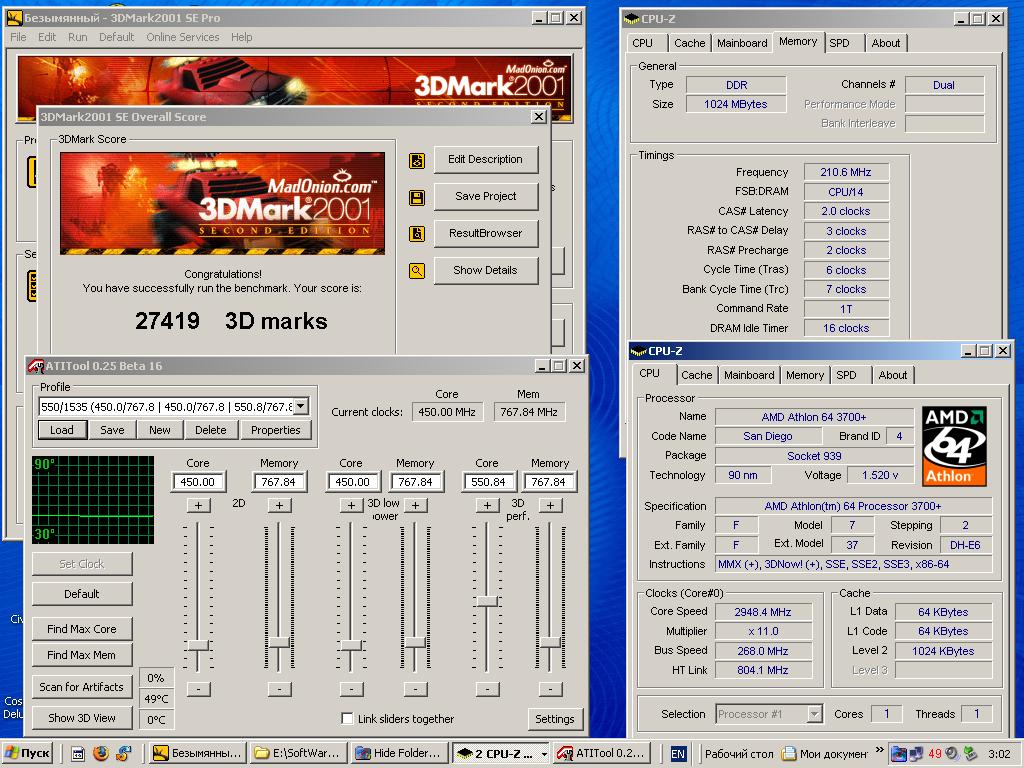Click the 3D perf Core 550.84 field
1024x768 pixels.
488,482
